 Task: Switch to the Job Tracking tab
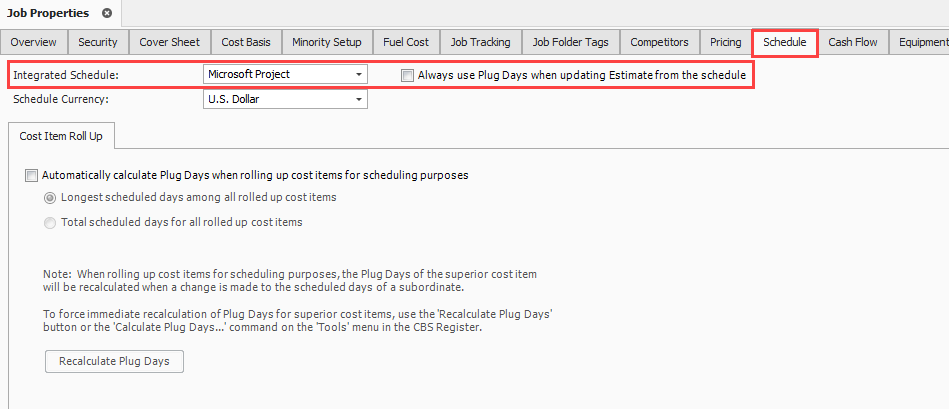(480, 42)
